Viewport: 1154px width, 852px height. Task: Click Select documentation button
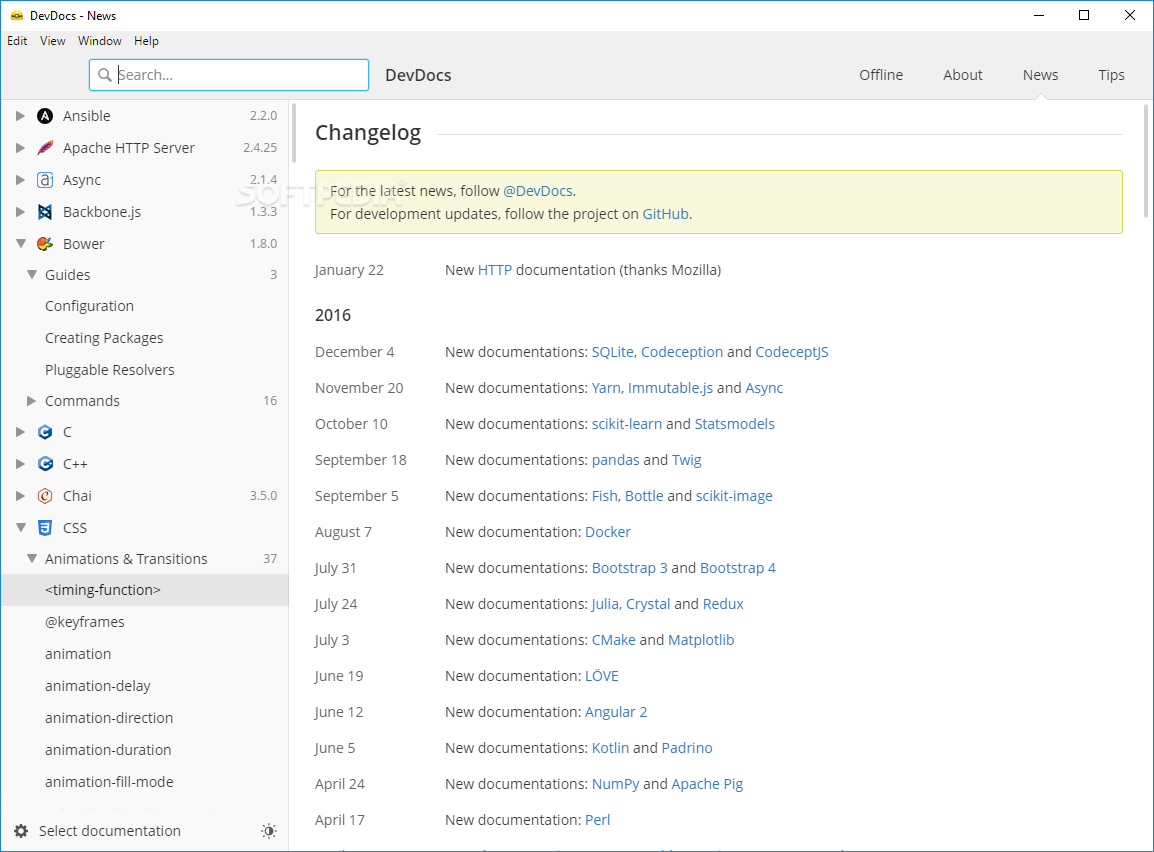click(110, 831)
